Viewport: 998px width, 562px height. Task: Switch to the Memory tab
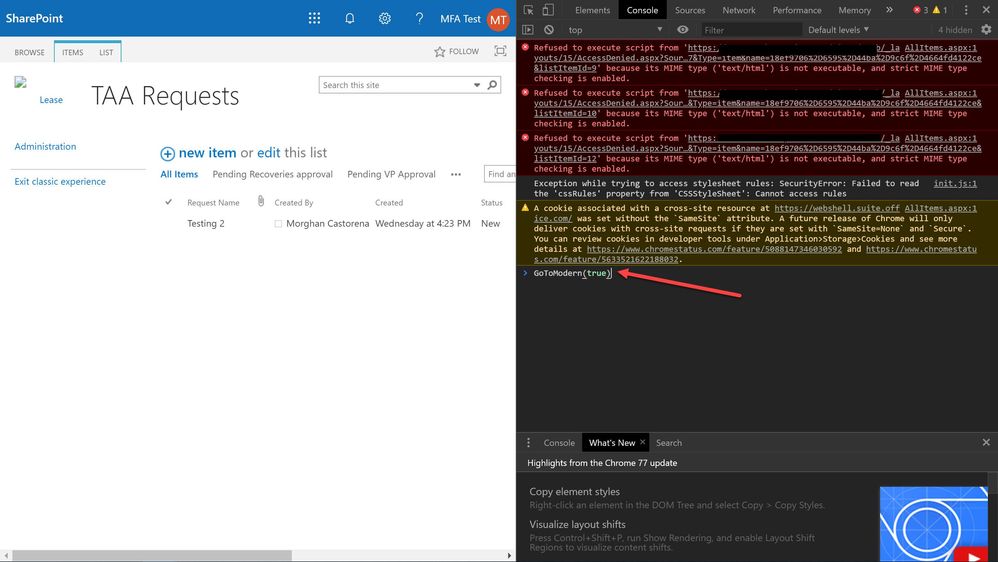click(x=854, y=10)
